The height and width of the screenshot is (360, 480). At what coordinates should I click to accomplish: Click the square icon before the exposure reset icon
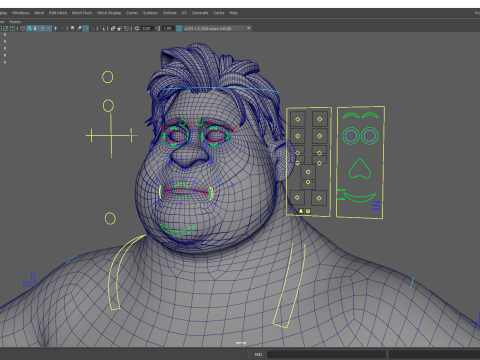point(126,28)
